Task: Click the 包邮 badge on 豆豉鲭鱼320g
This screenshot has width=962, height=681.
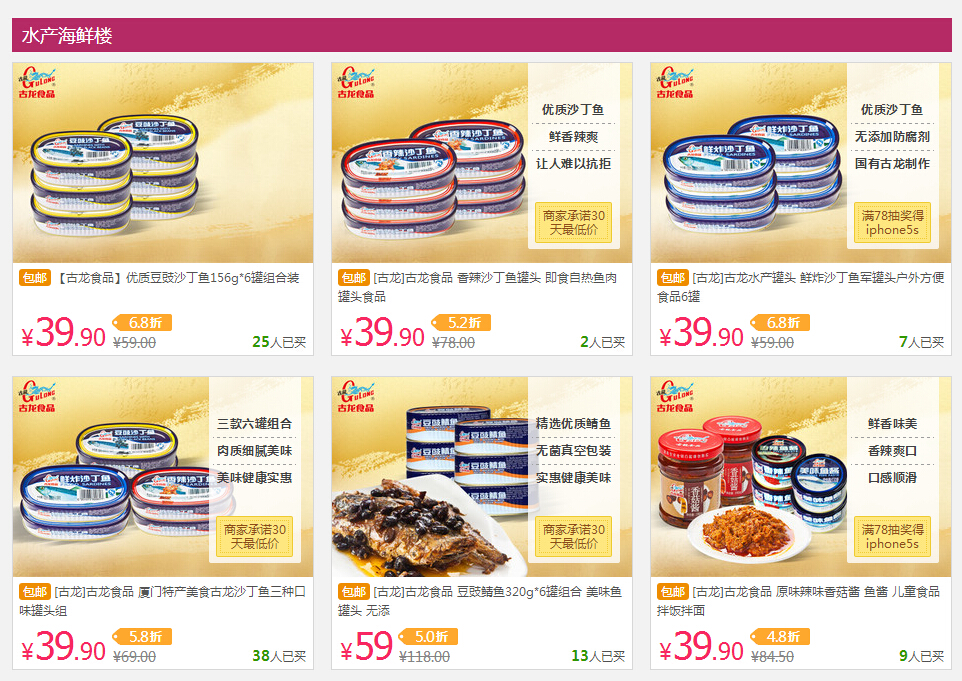Action: pos(354,592)
